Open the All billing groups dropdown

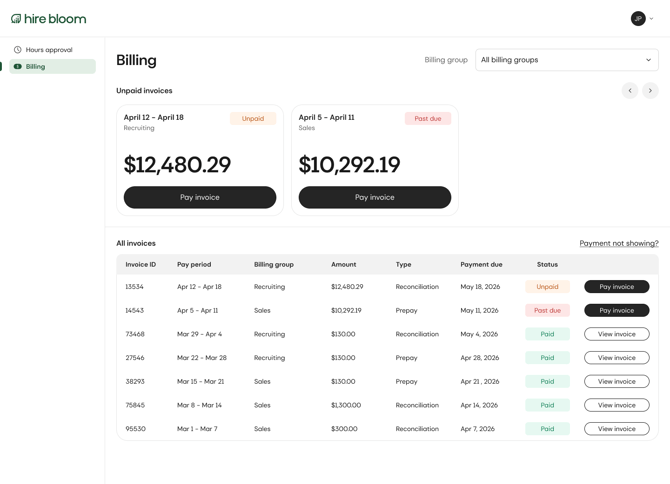click(567, 60)
